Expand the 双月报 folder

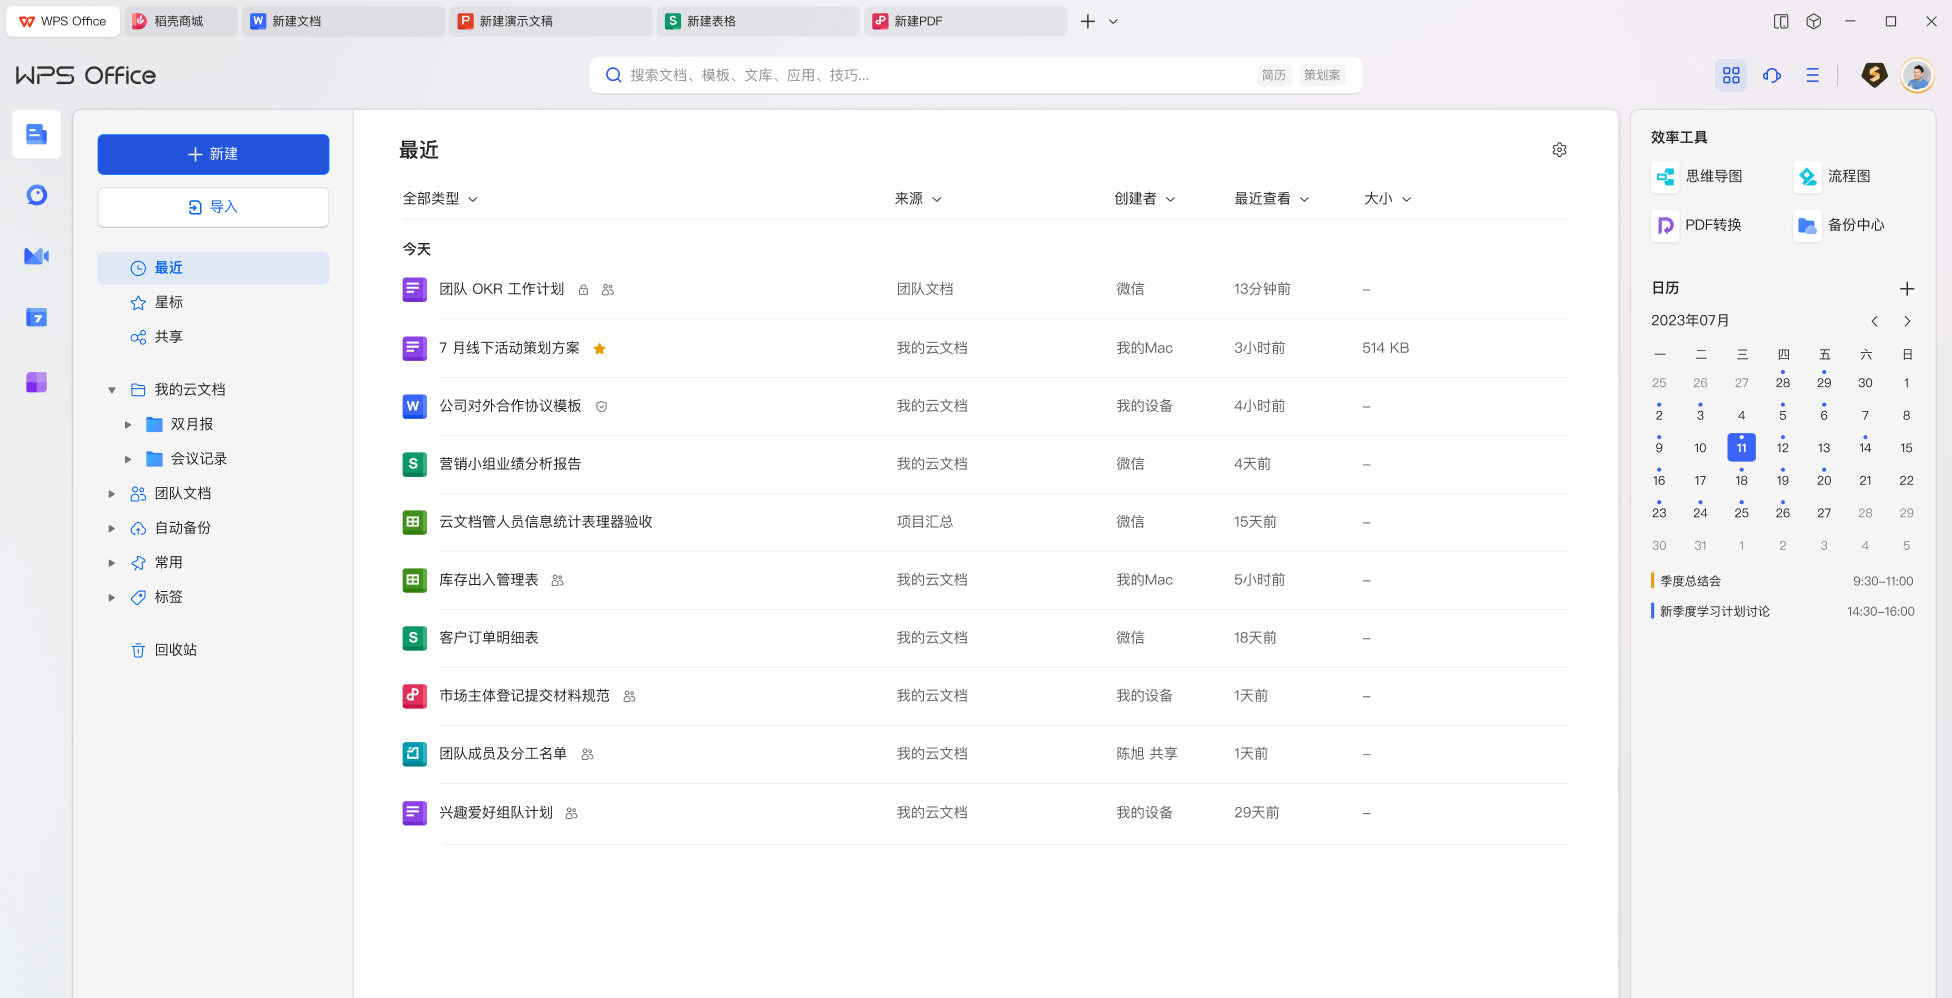[128, 424]
